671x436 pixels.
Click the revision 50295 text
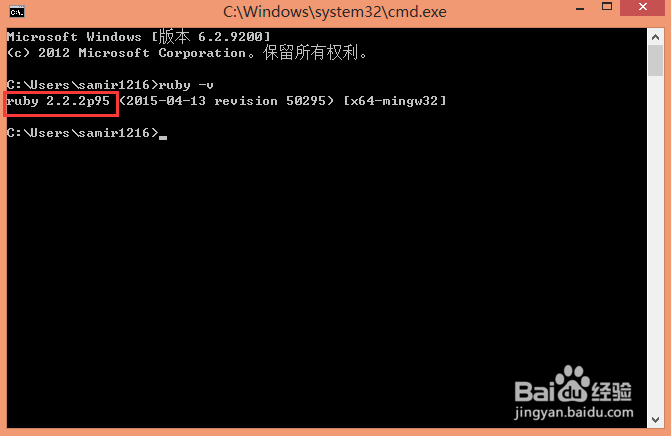270,101
